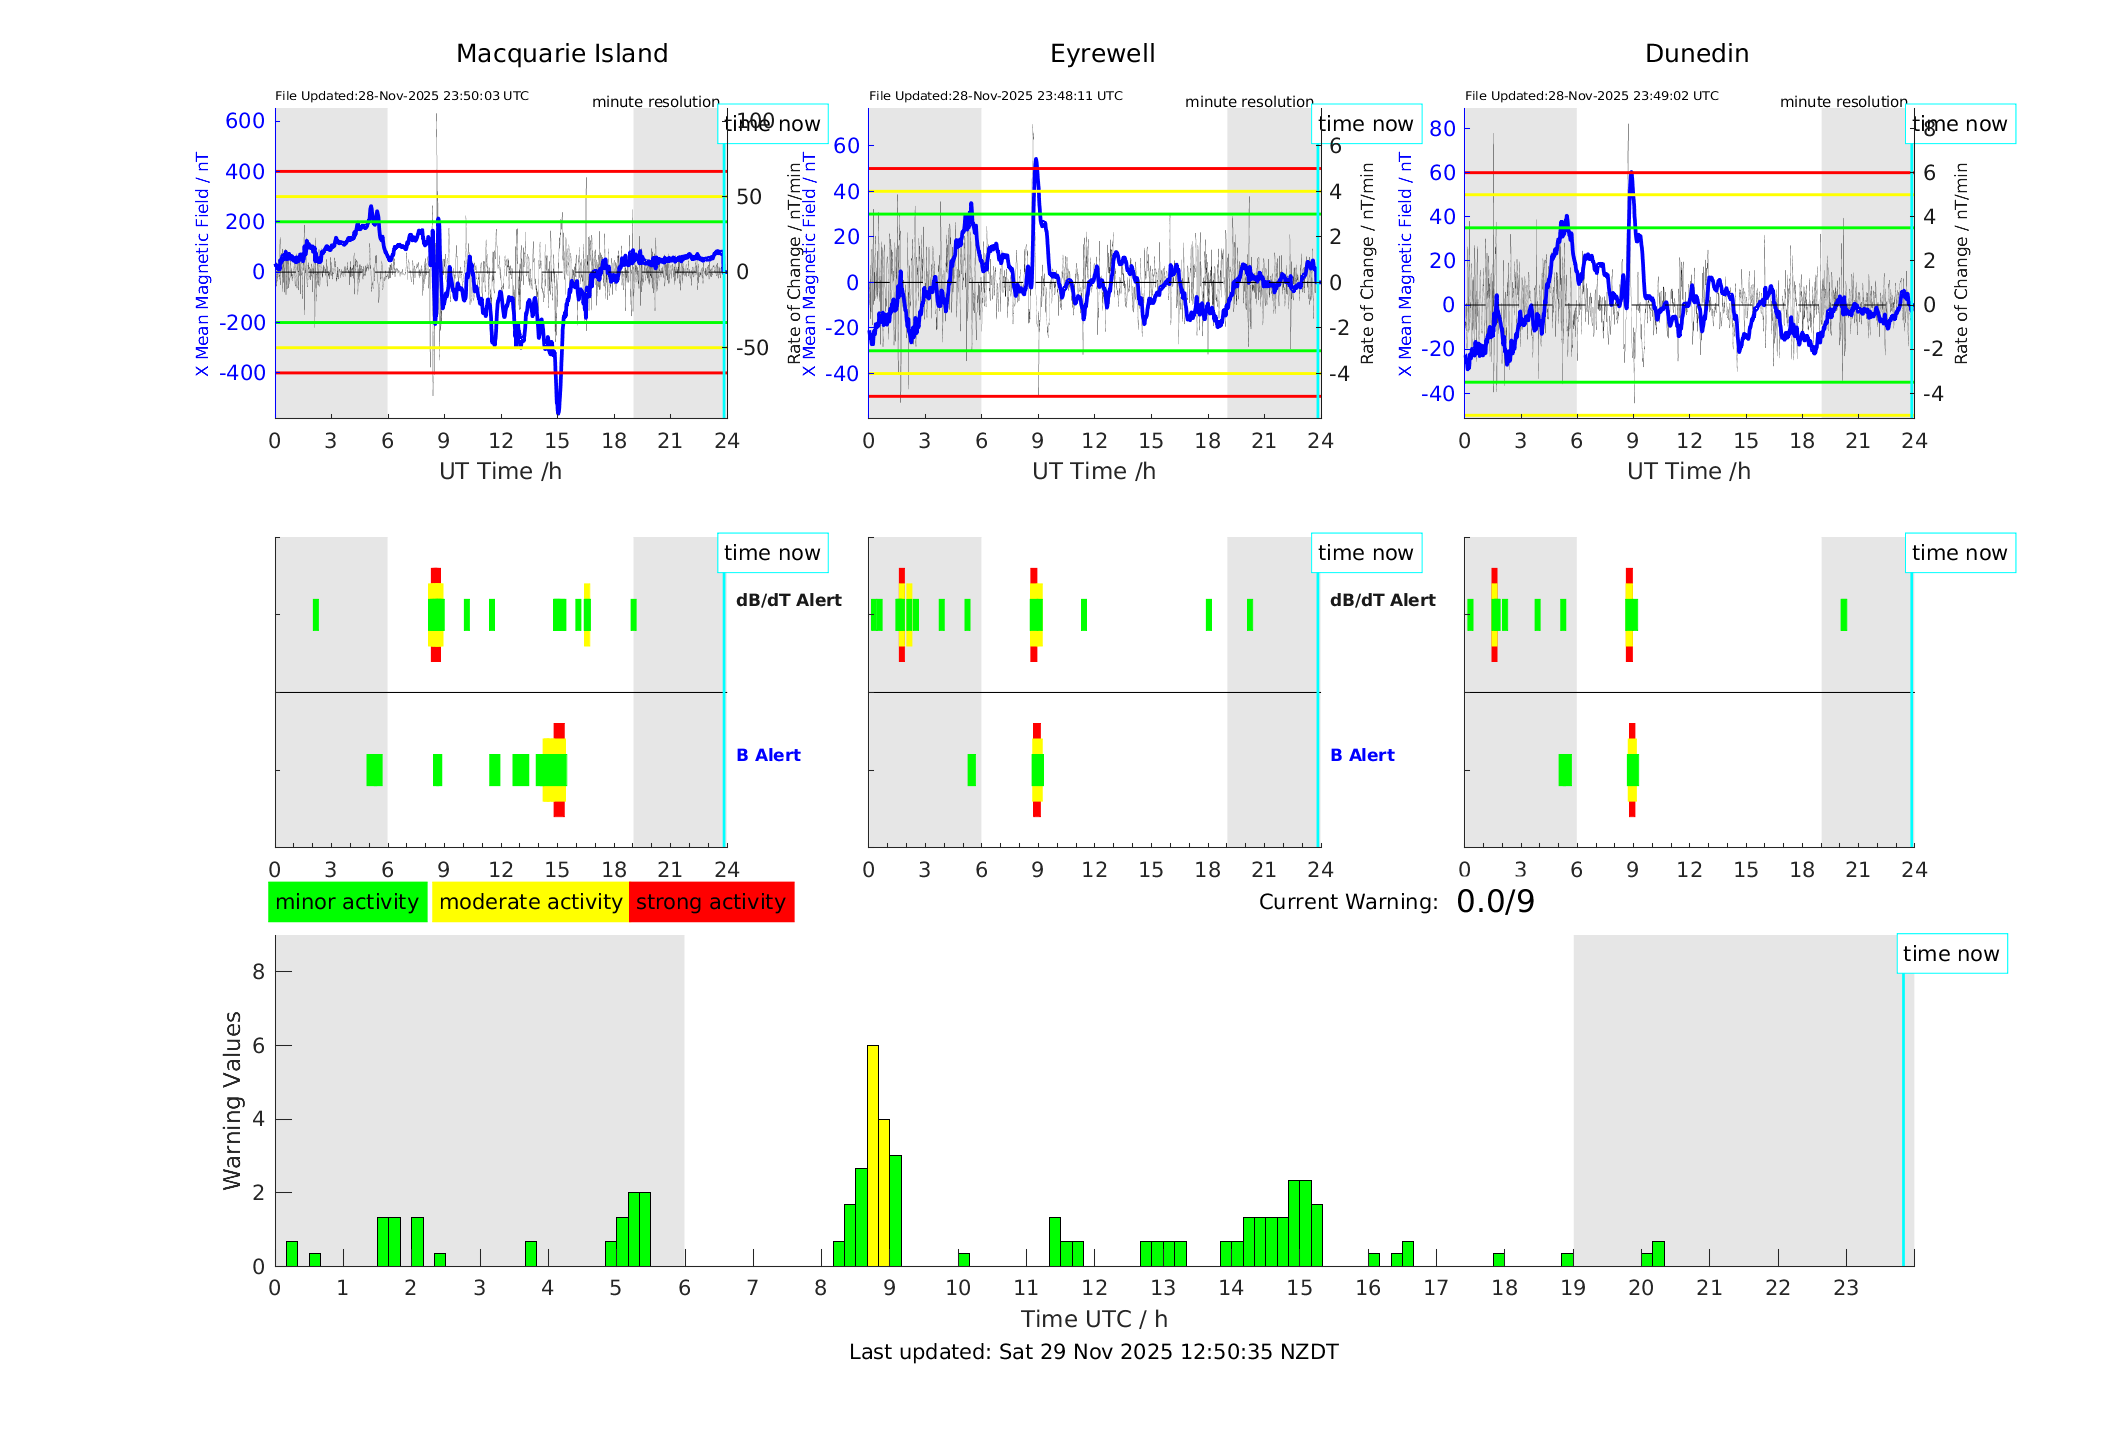
Task: Click 'time now' label on Dunedin alert panel
Action: click(1959, 553)
